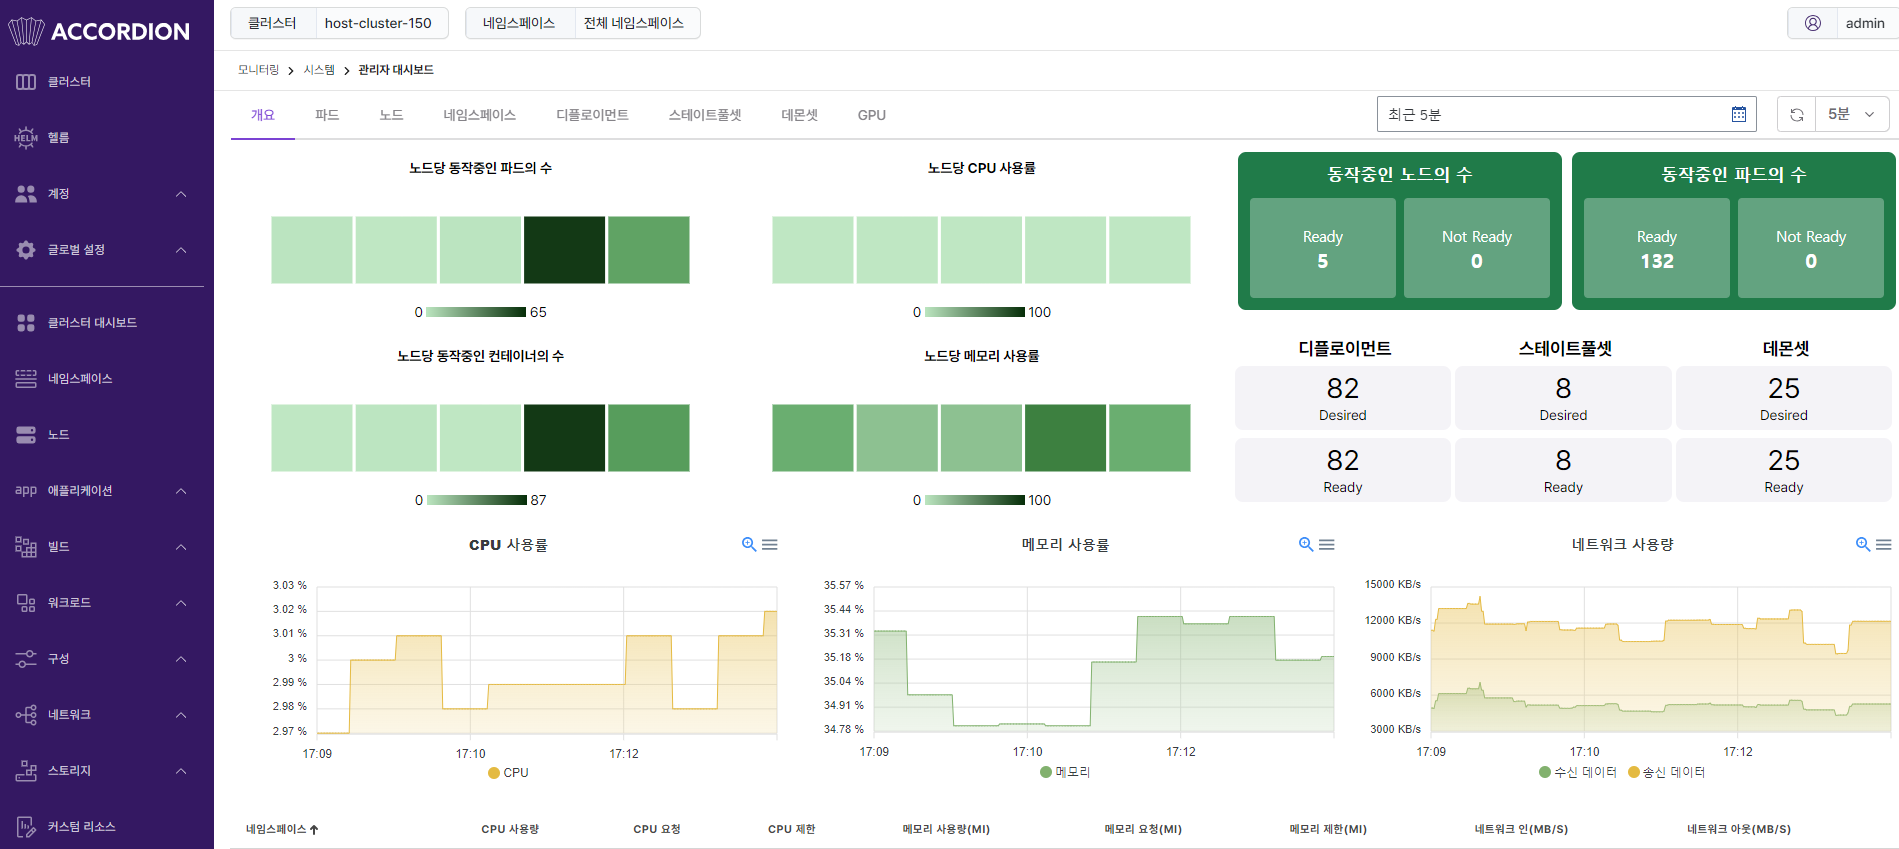Switch to the 파드 tab
Image resolution: width=1899 pixels, height=849 pixels.
tap(327, 115)
